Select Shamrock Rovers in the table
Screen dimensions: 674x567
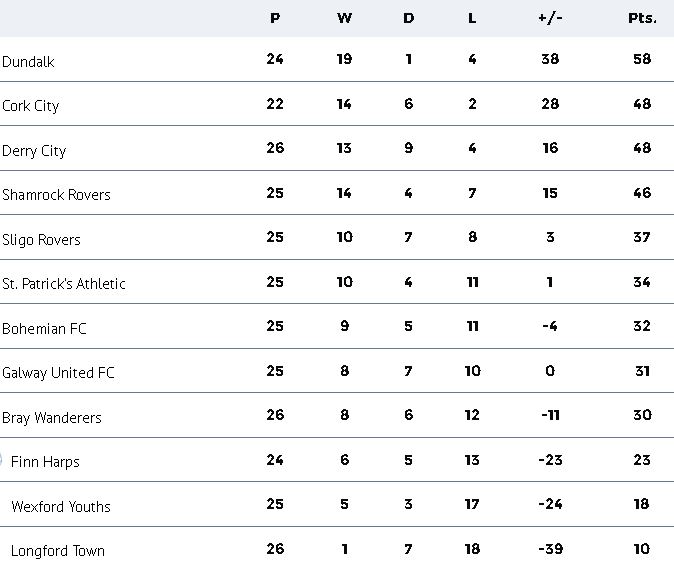56,195
